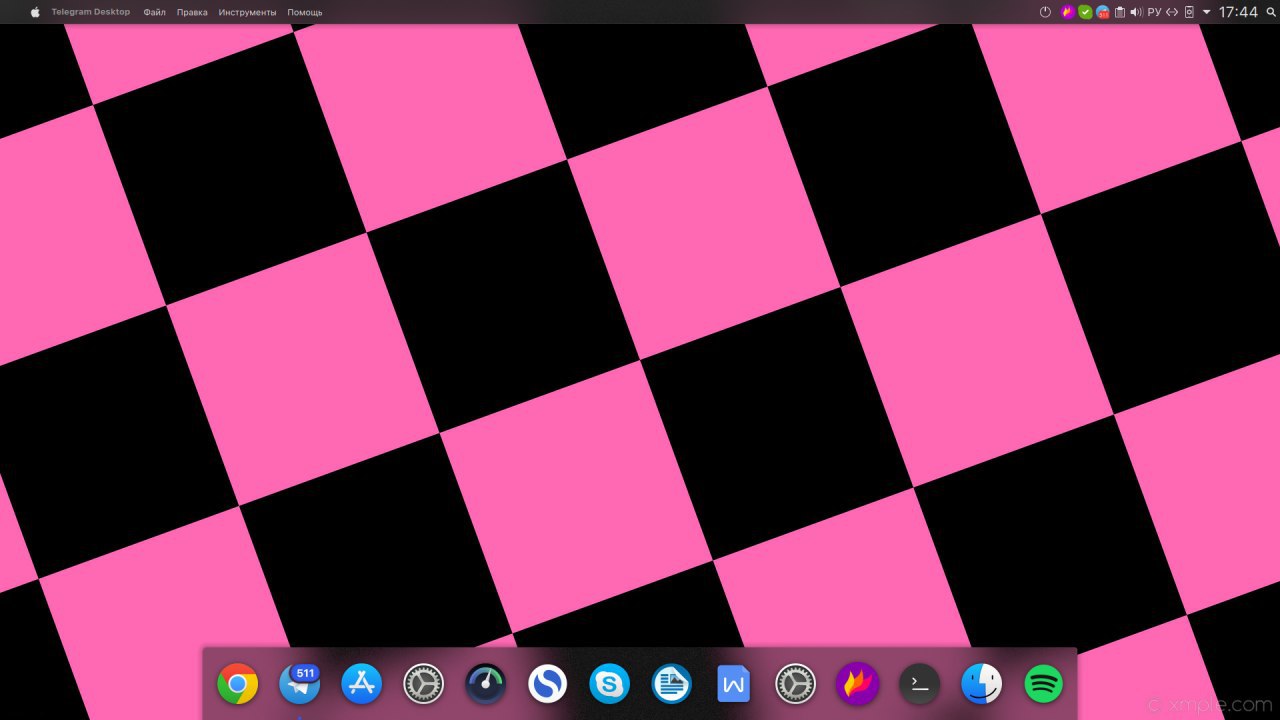The image size is (1280, 720).
Task: Open the App Store dock icon
Action: 361,684
